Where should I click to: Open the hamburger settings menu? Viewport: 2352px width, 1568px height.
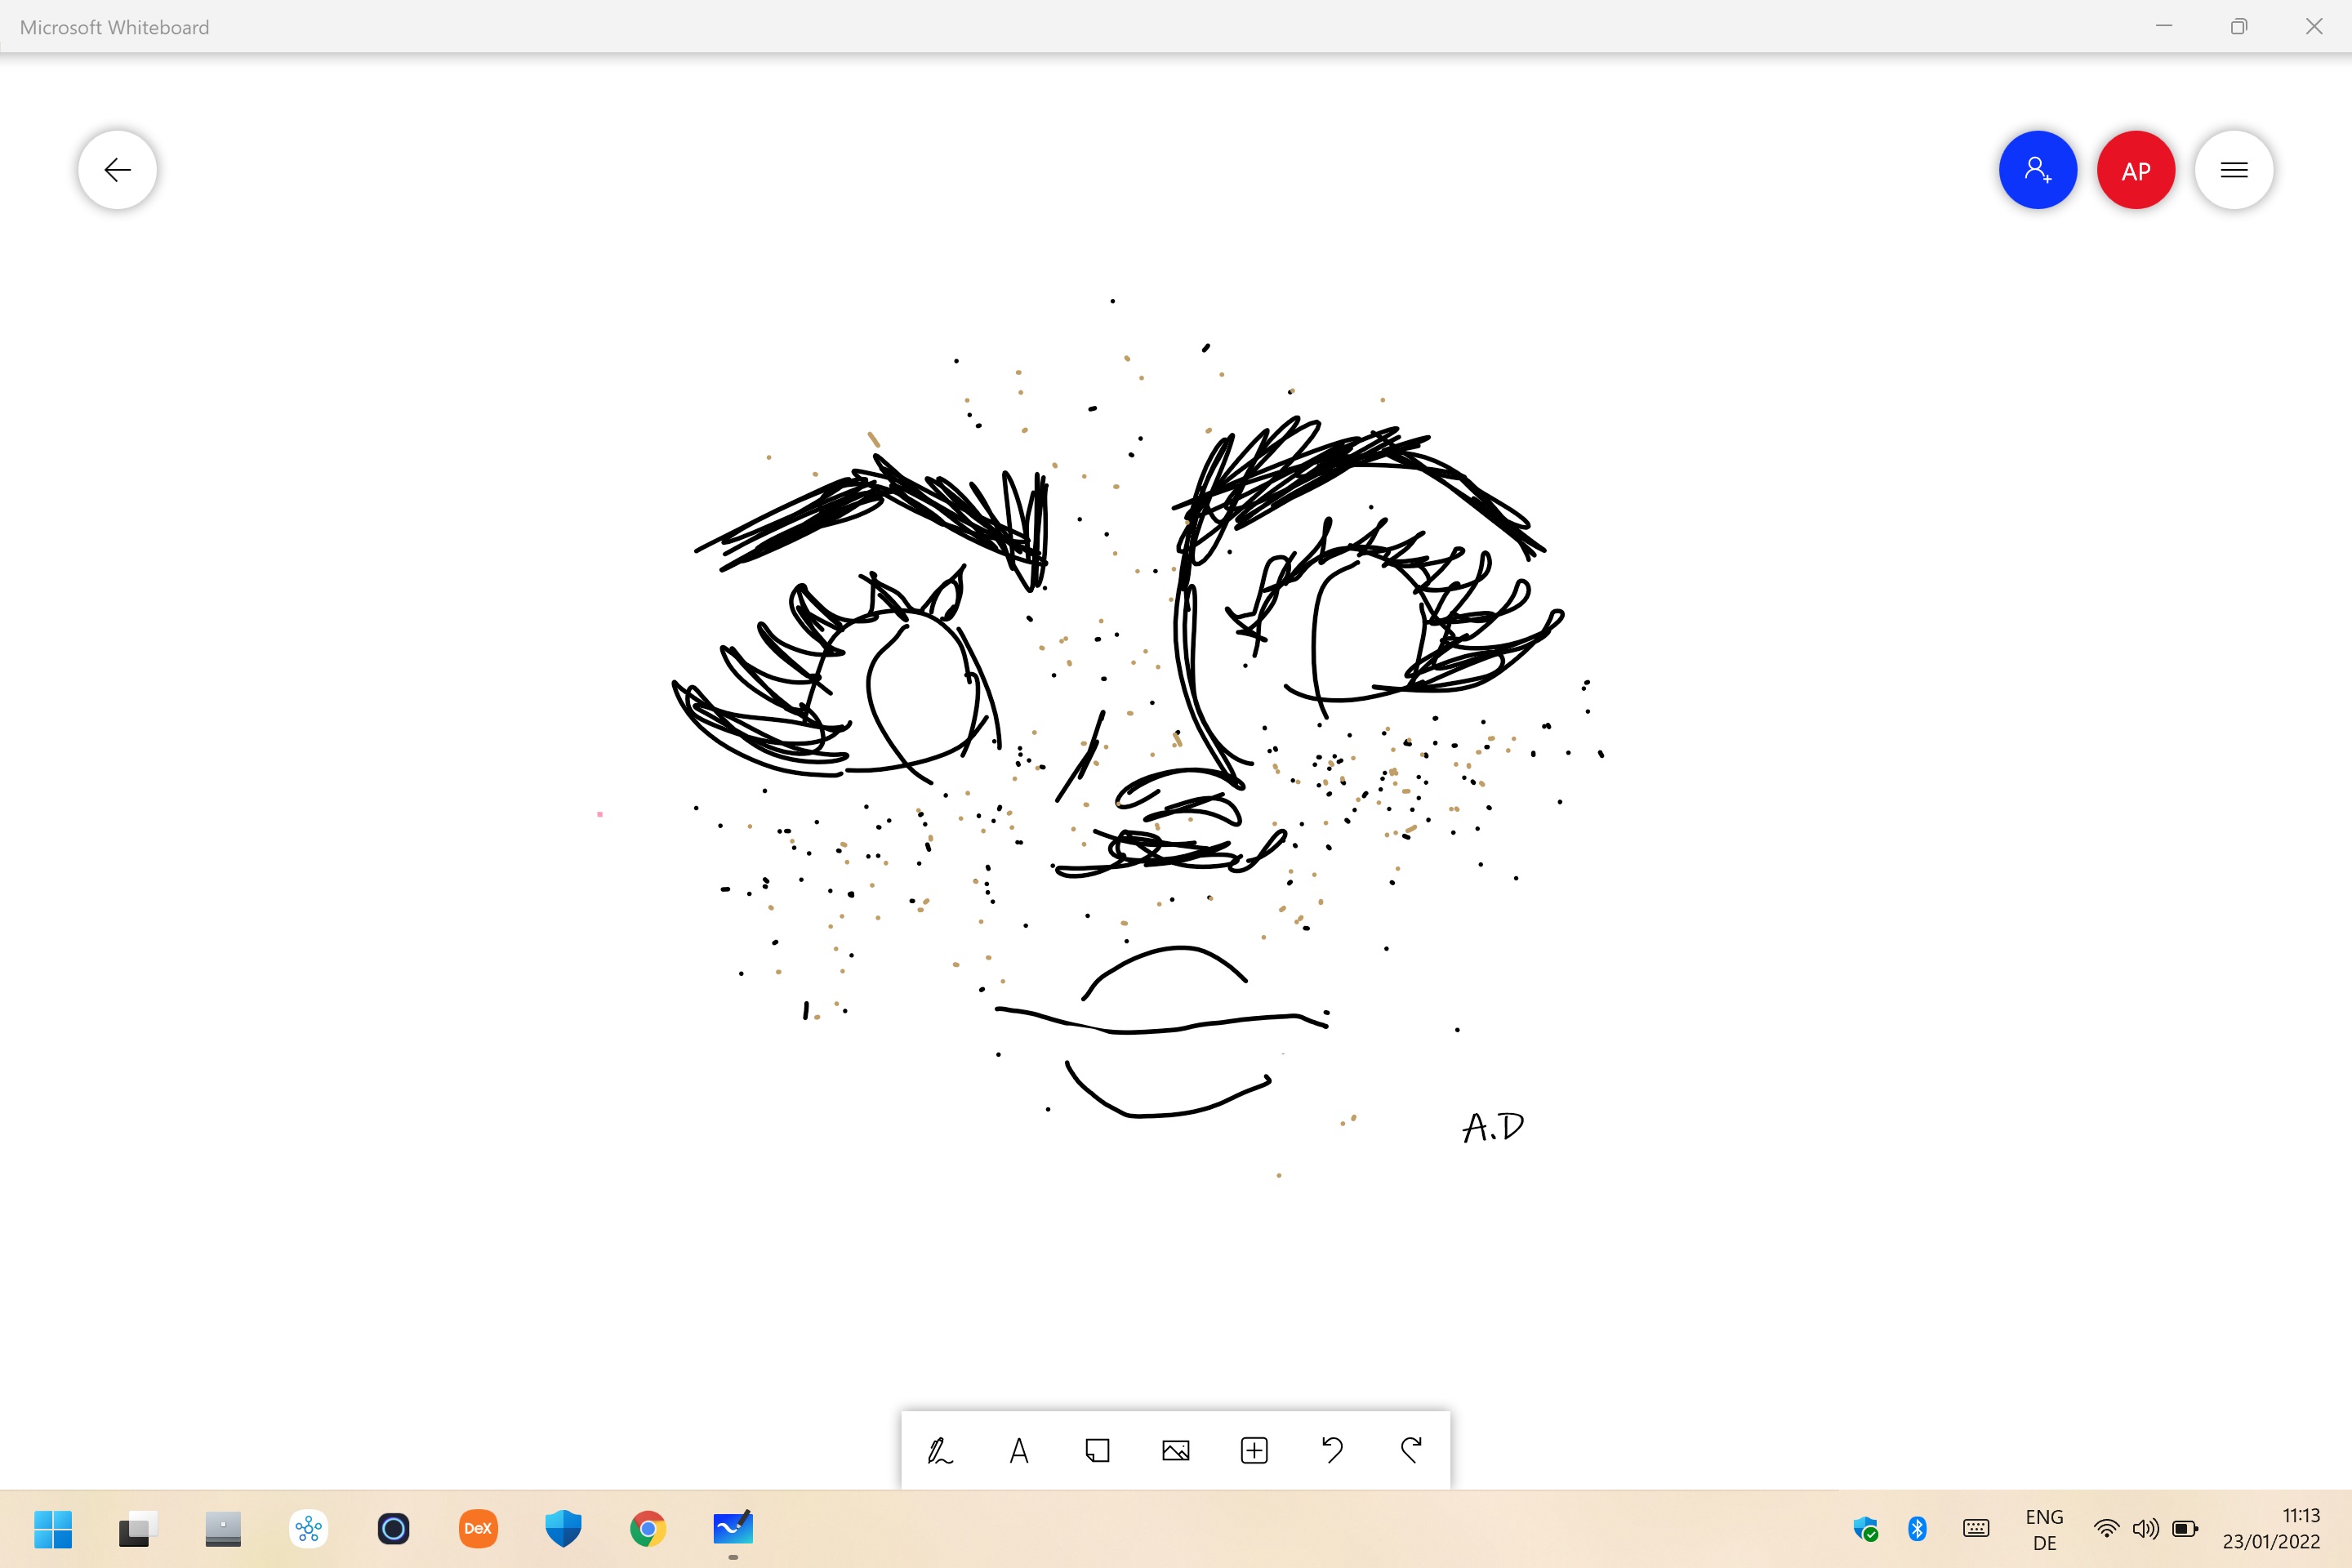coord(2233,170)
